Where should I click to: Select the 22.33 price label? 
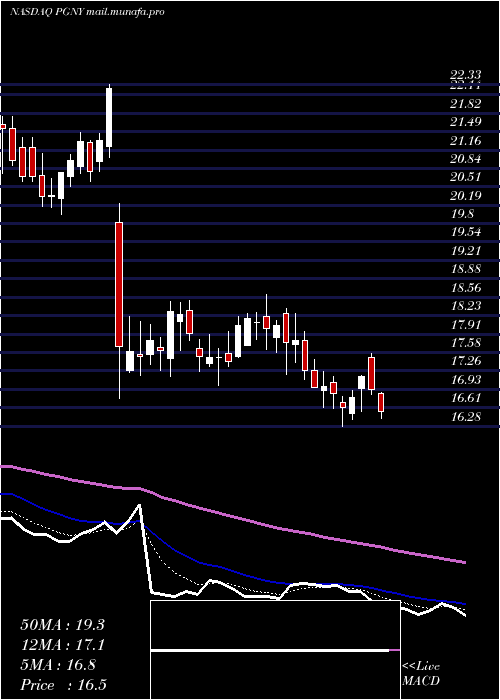point(466,76)
